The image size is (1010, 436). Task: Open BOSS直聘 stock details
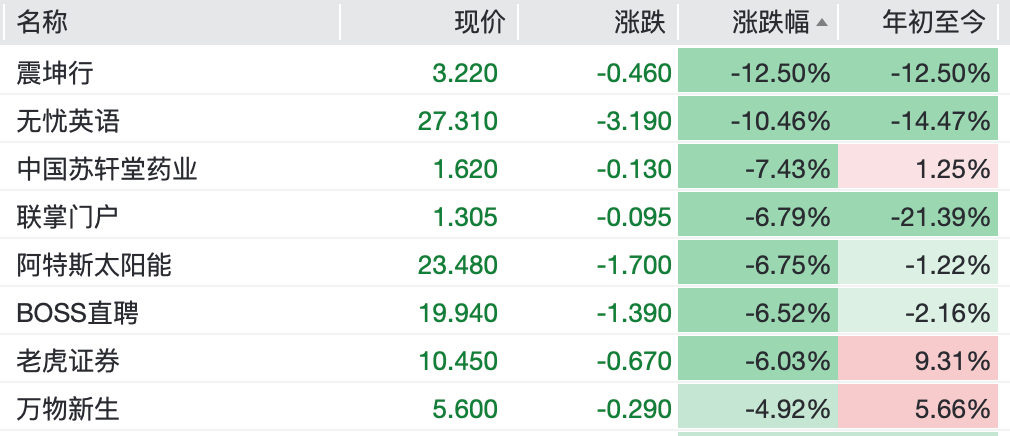click(x=77, y=313)
